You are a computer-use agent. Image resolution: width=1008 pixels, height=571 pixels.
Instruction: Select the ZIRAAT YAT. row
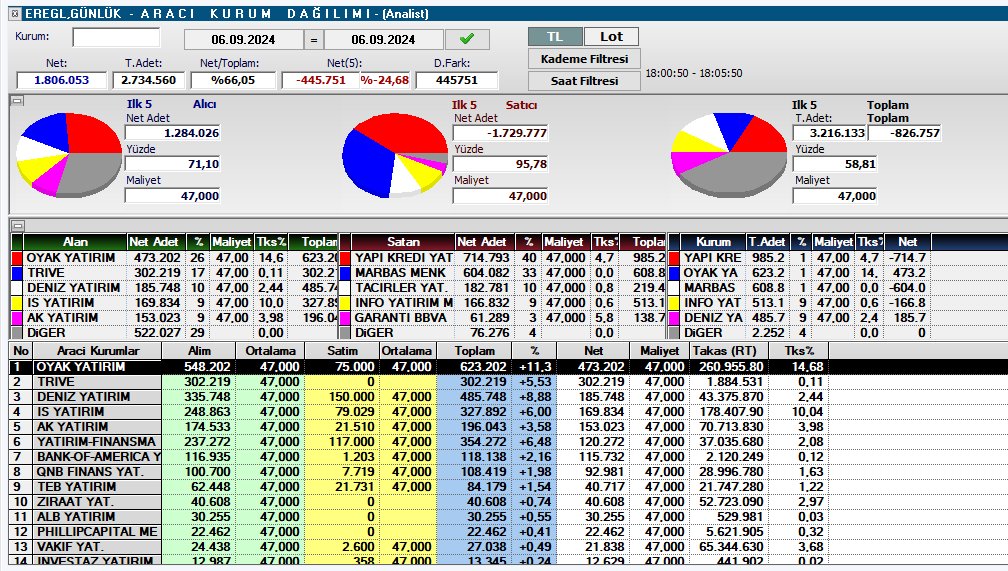(x=508, y=502)
